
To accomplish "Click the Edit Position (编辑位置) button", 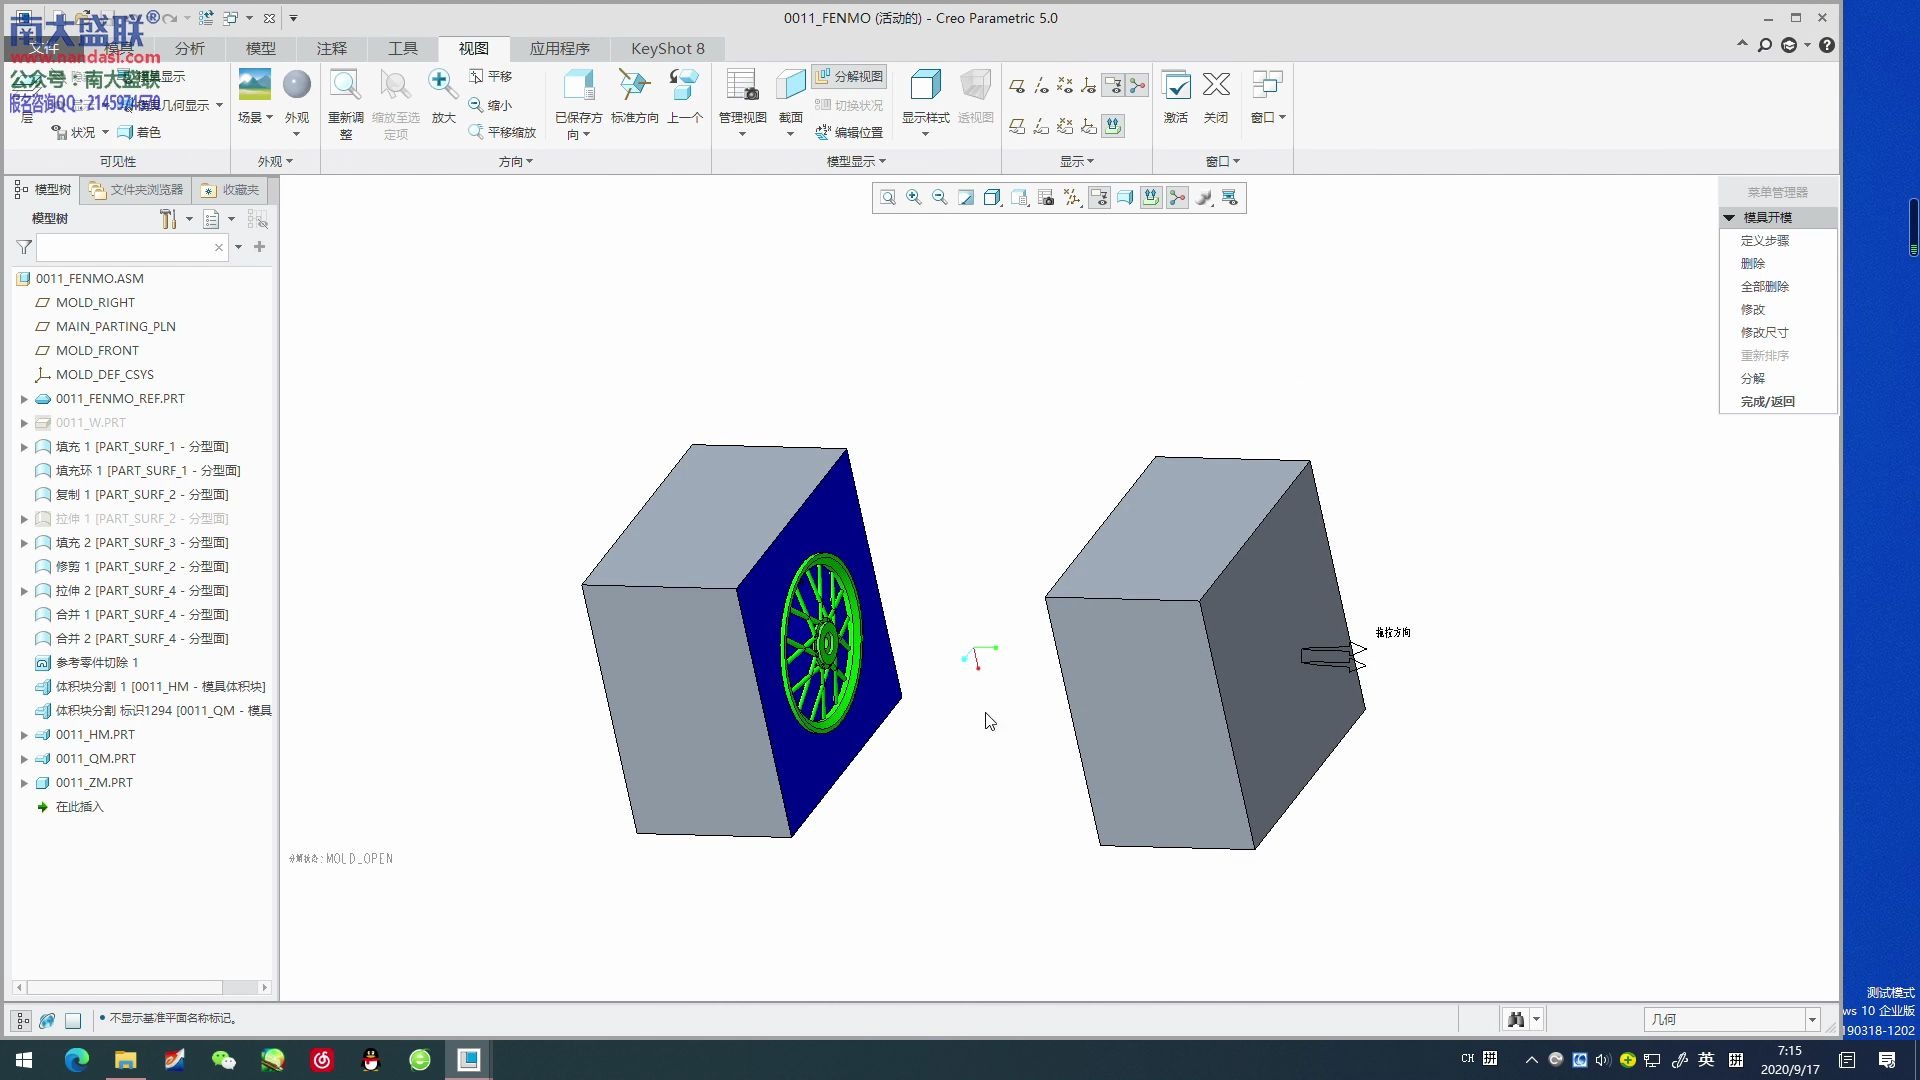I will click(849, 132).
